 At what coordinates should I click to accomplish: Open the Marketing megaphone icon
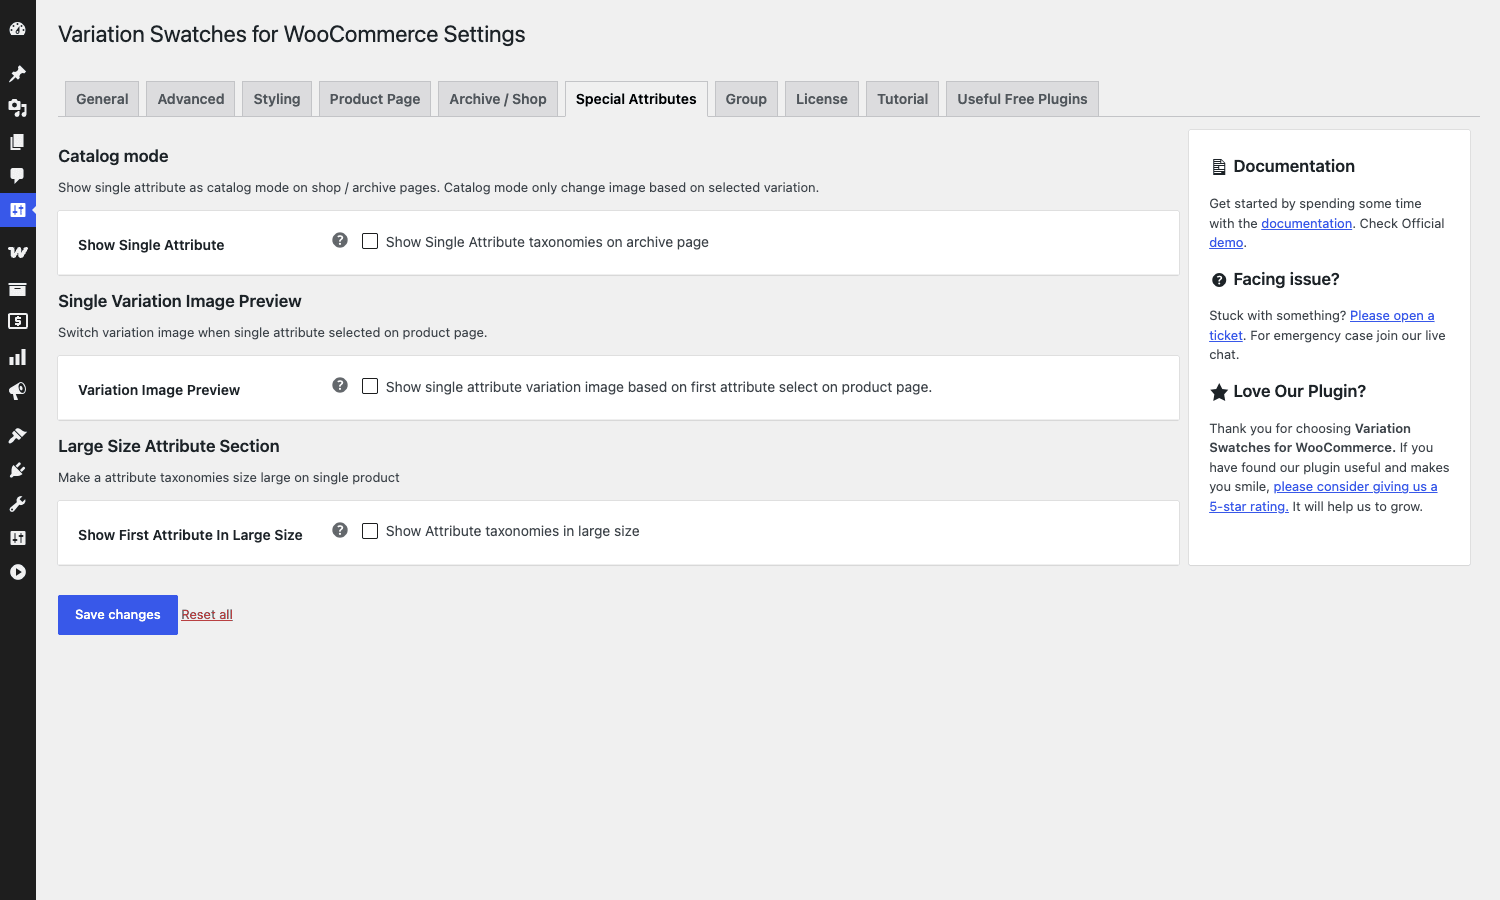pyautogui.click(x=17, y=391)
